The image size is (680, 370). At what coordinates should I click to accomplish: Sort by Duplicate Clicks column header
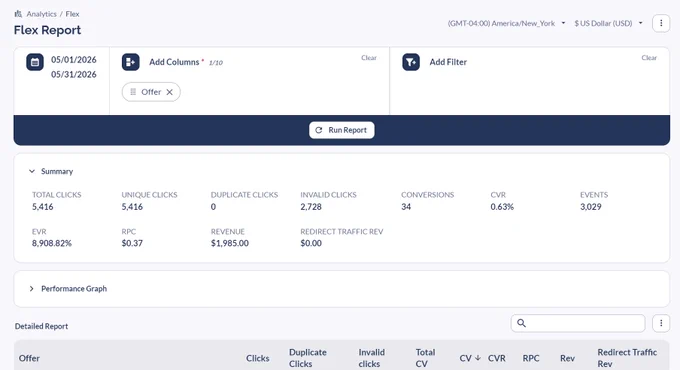point(308,358)
